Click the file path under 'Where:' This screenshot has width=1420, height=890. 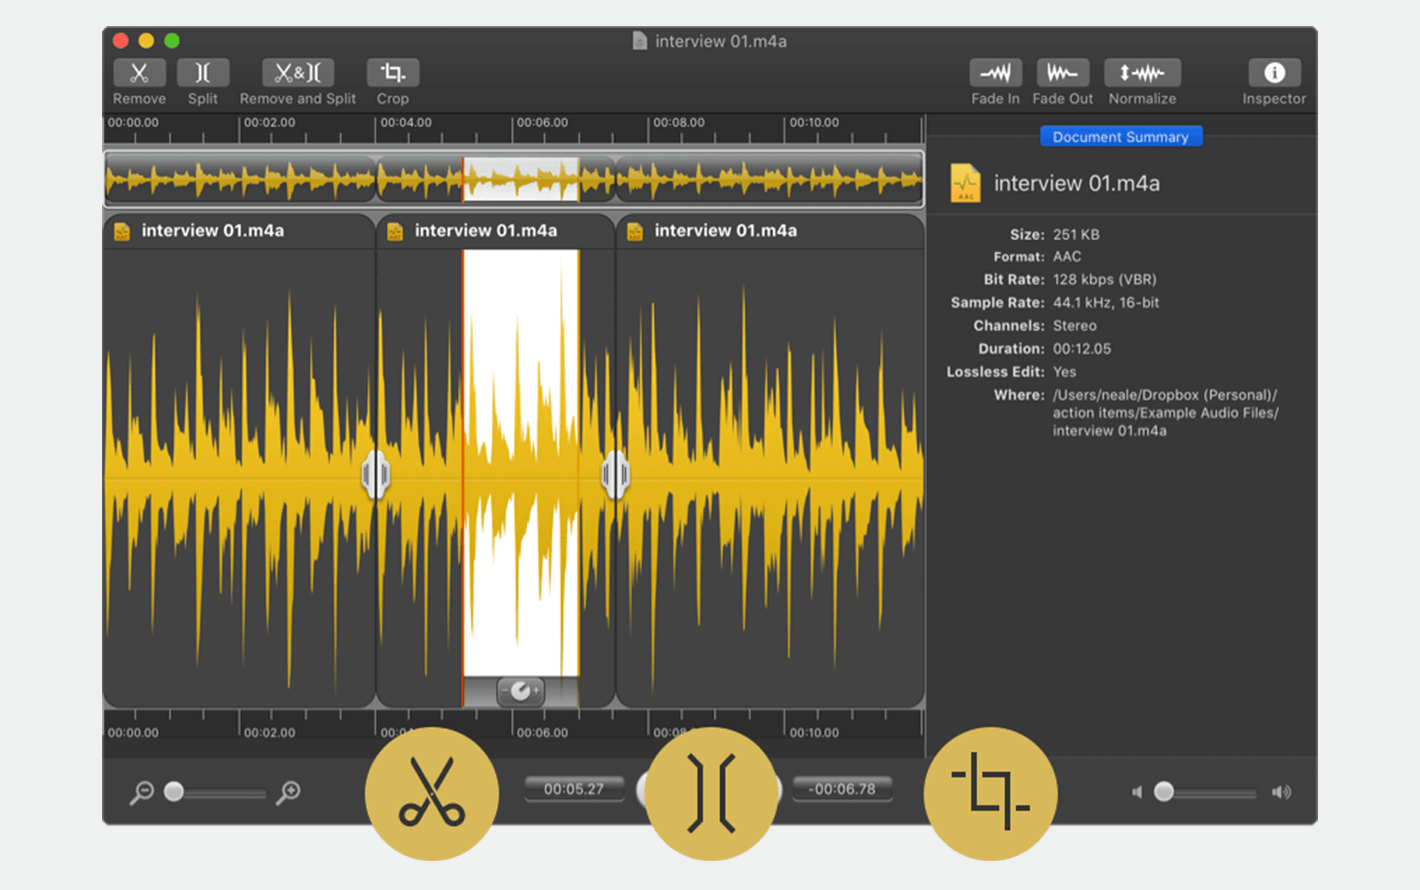[x=1165, y=413]
